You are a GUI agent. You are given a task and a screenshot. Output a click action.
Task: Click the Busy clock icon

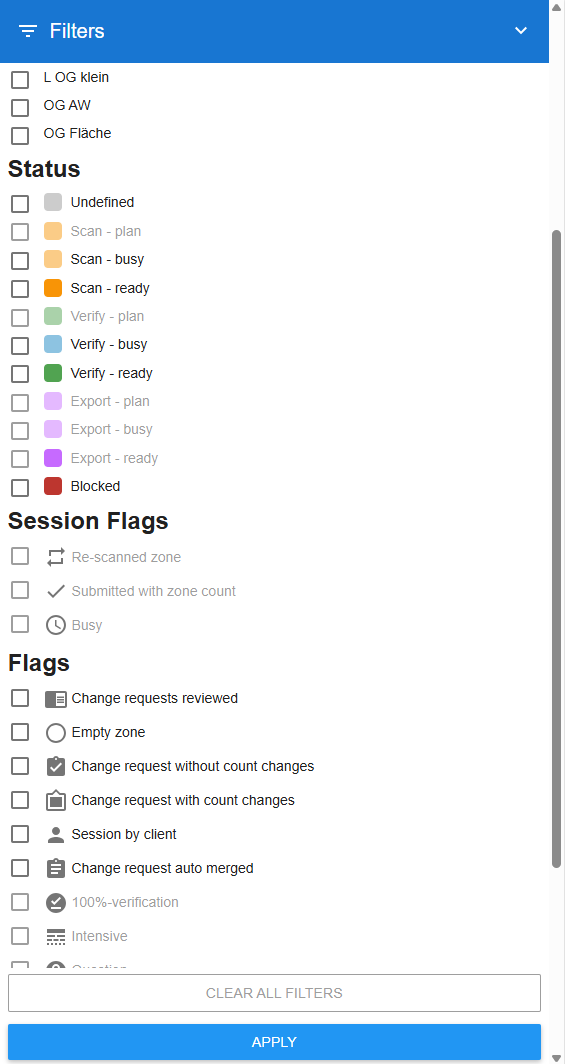[x=56, y=625]
